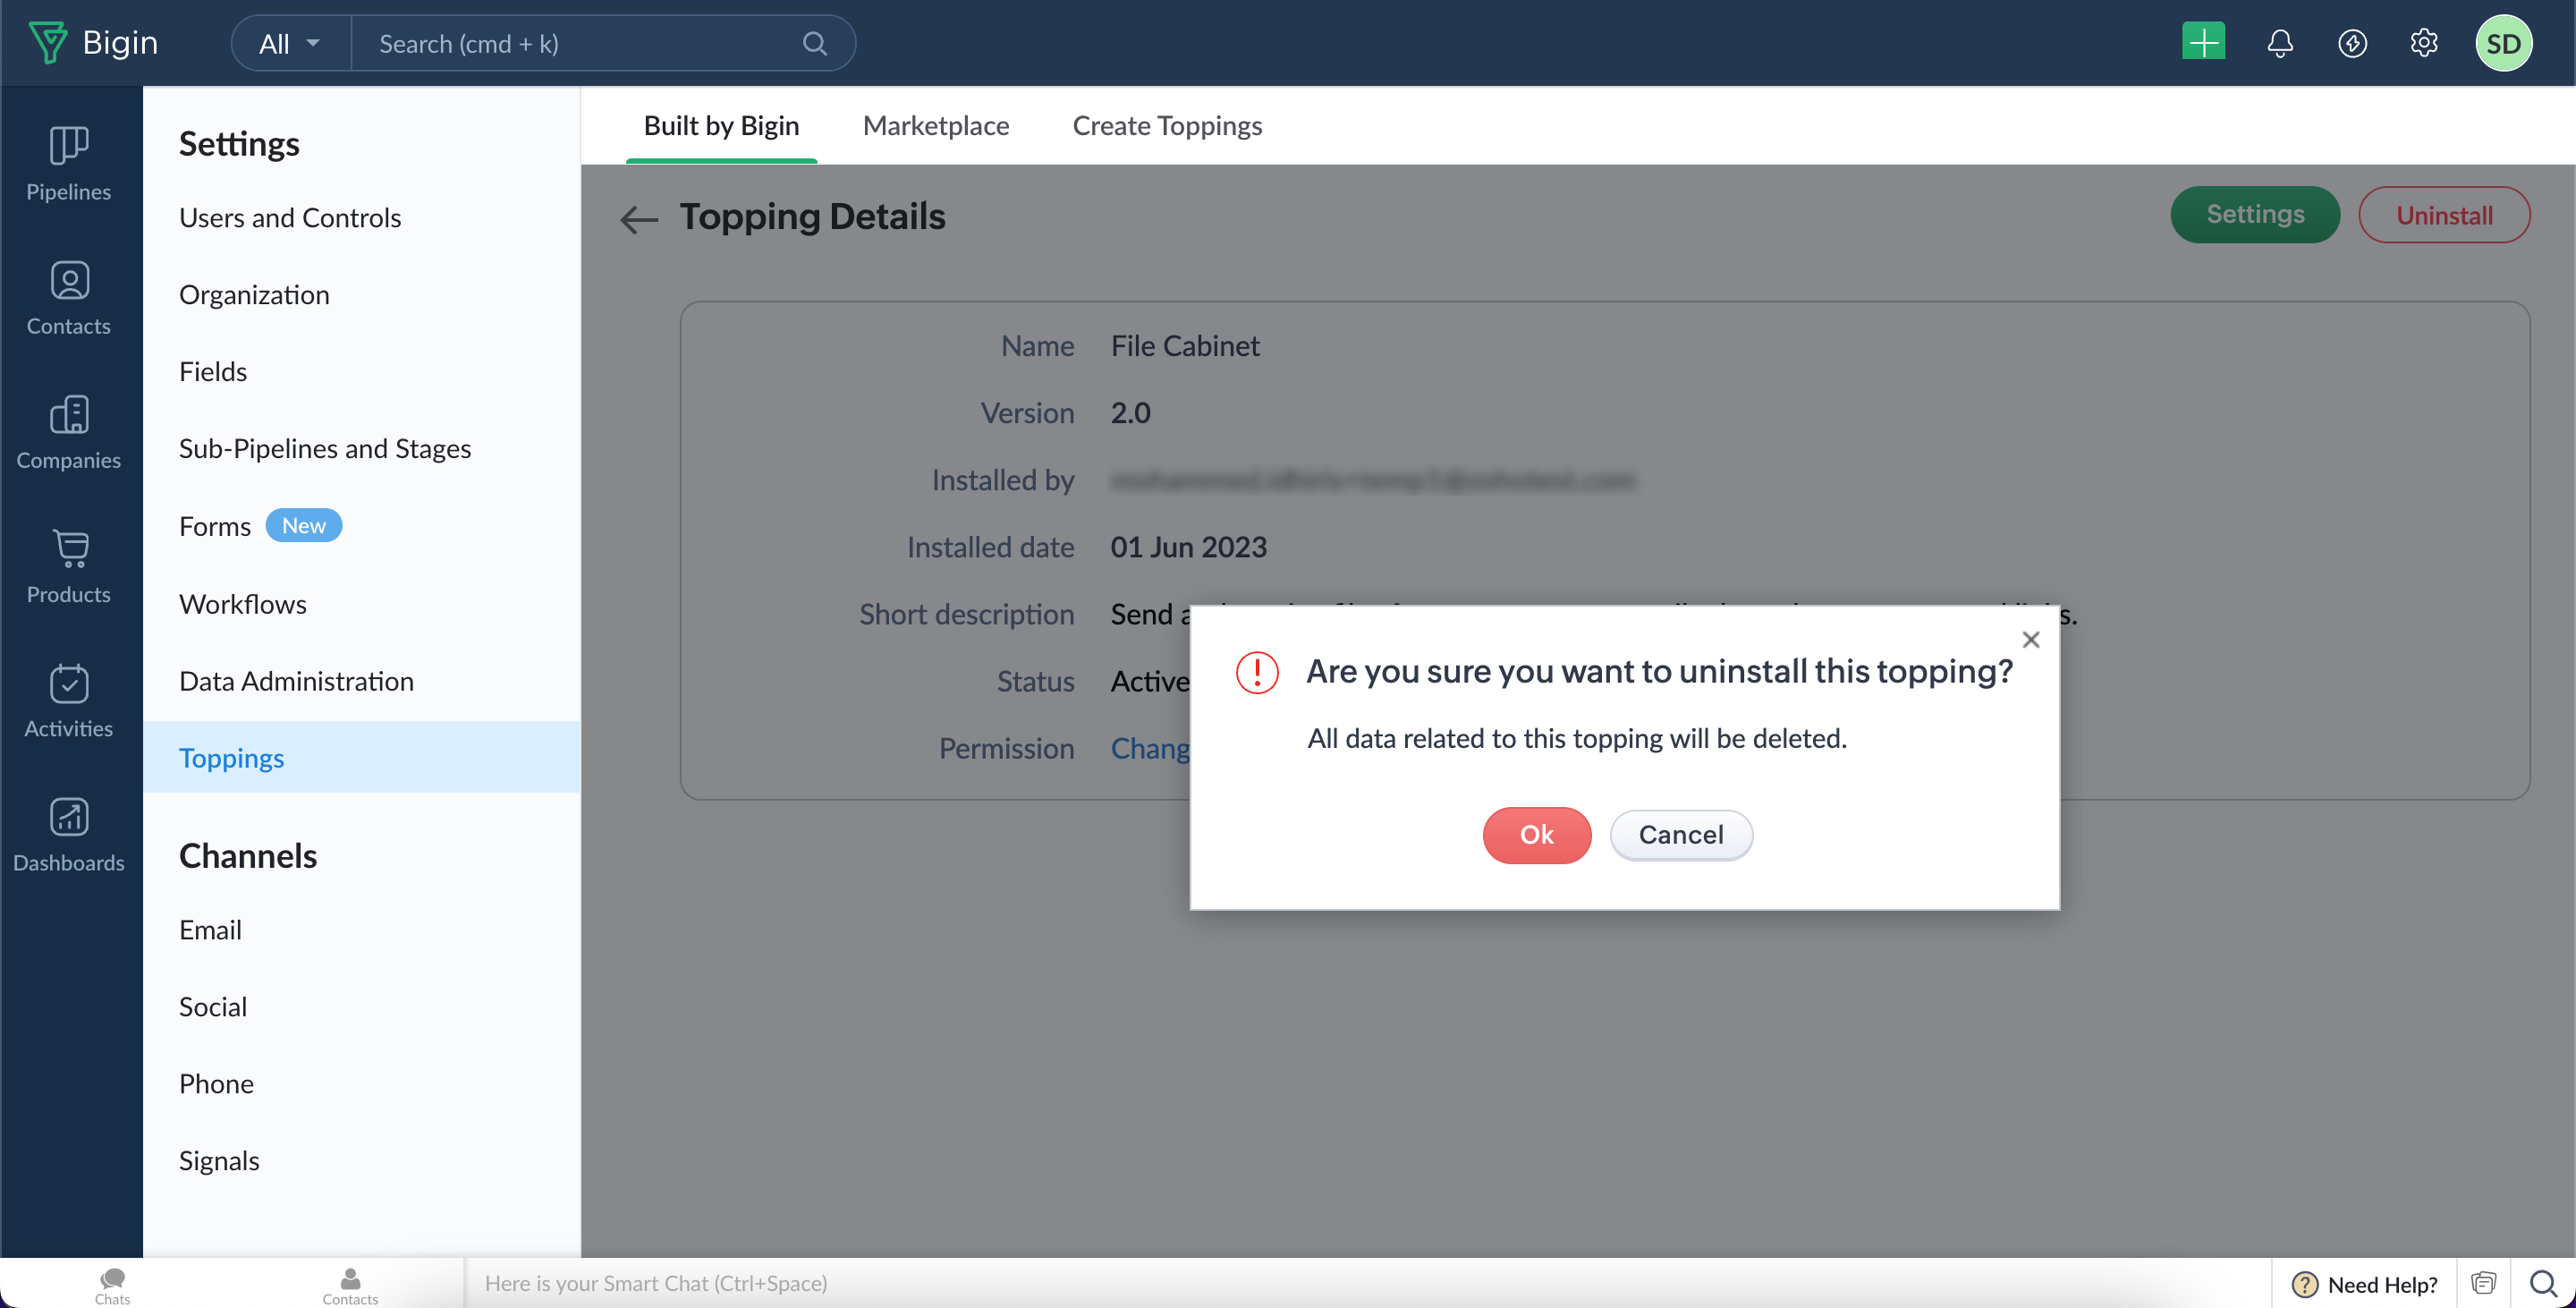Switch to the Create Toppings tab
Screen dimensions: 2576x1308
(x=1167, y=126)
